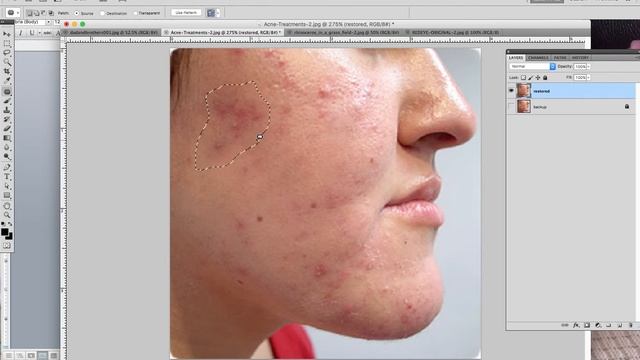Click the Fill percentage field
This screenshot has width=640, height=360.
[x=580, y=78]
